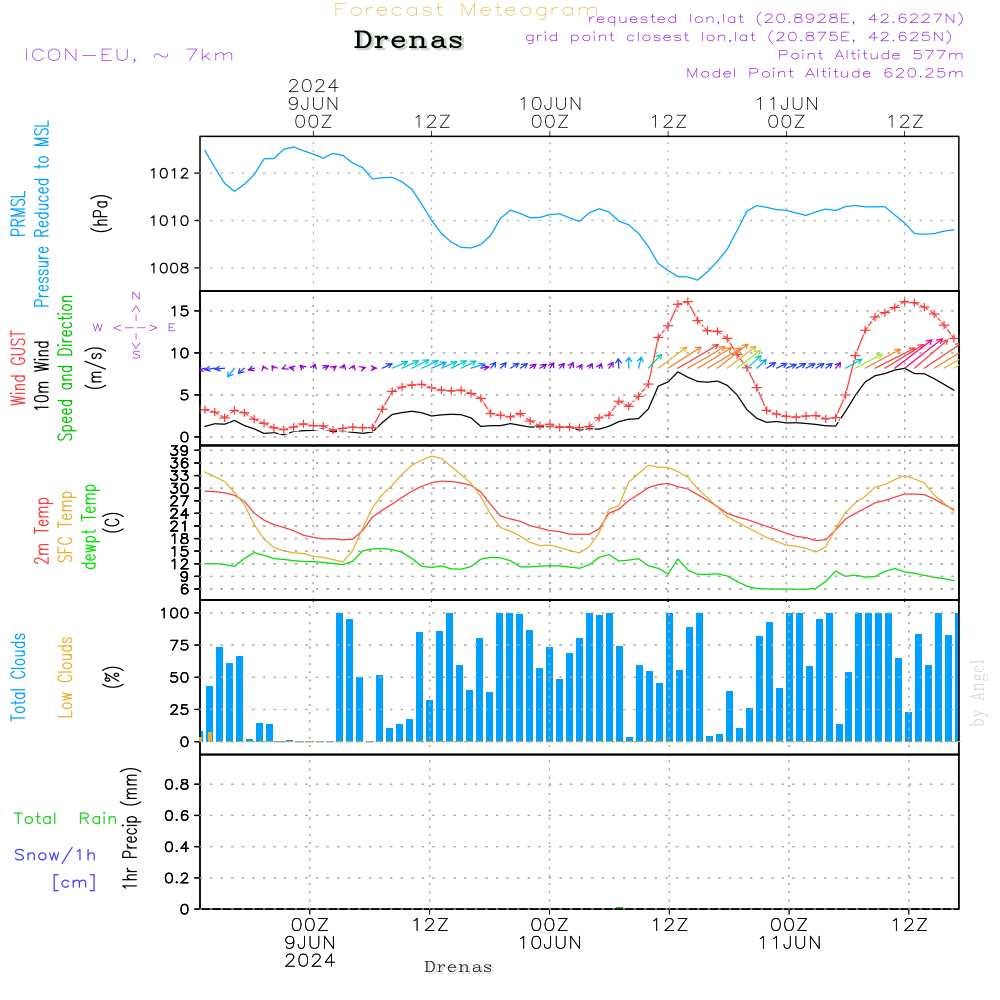Viewport: 1000px width, 1000px height.
Task: Click the "Drenas" caption at the bottom
Action: click(x=459, y=967)
